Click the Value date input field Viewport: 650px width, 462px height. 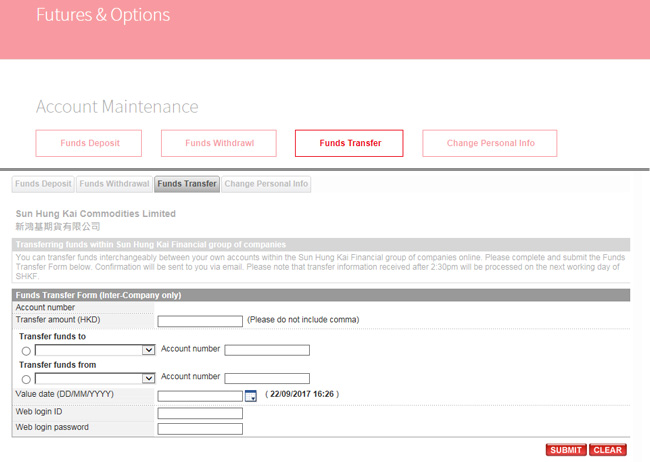pyautogui.click(x=200, y=396)
